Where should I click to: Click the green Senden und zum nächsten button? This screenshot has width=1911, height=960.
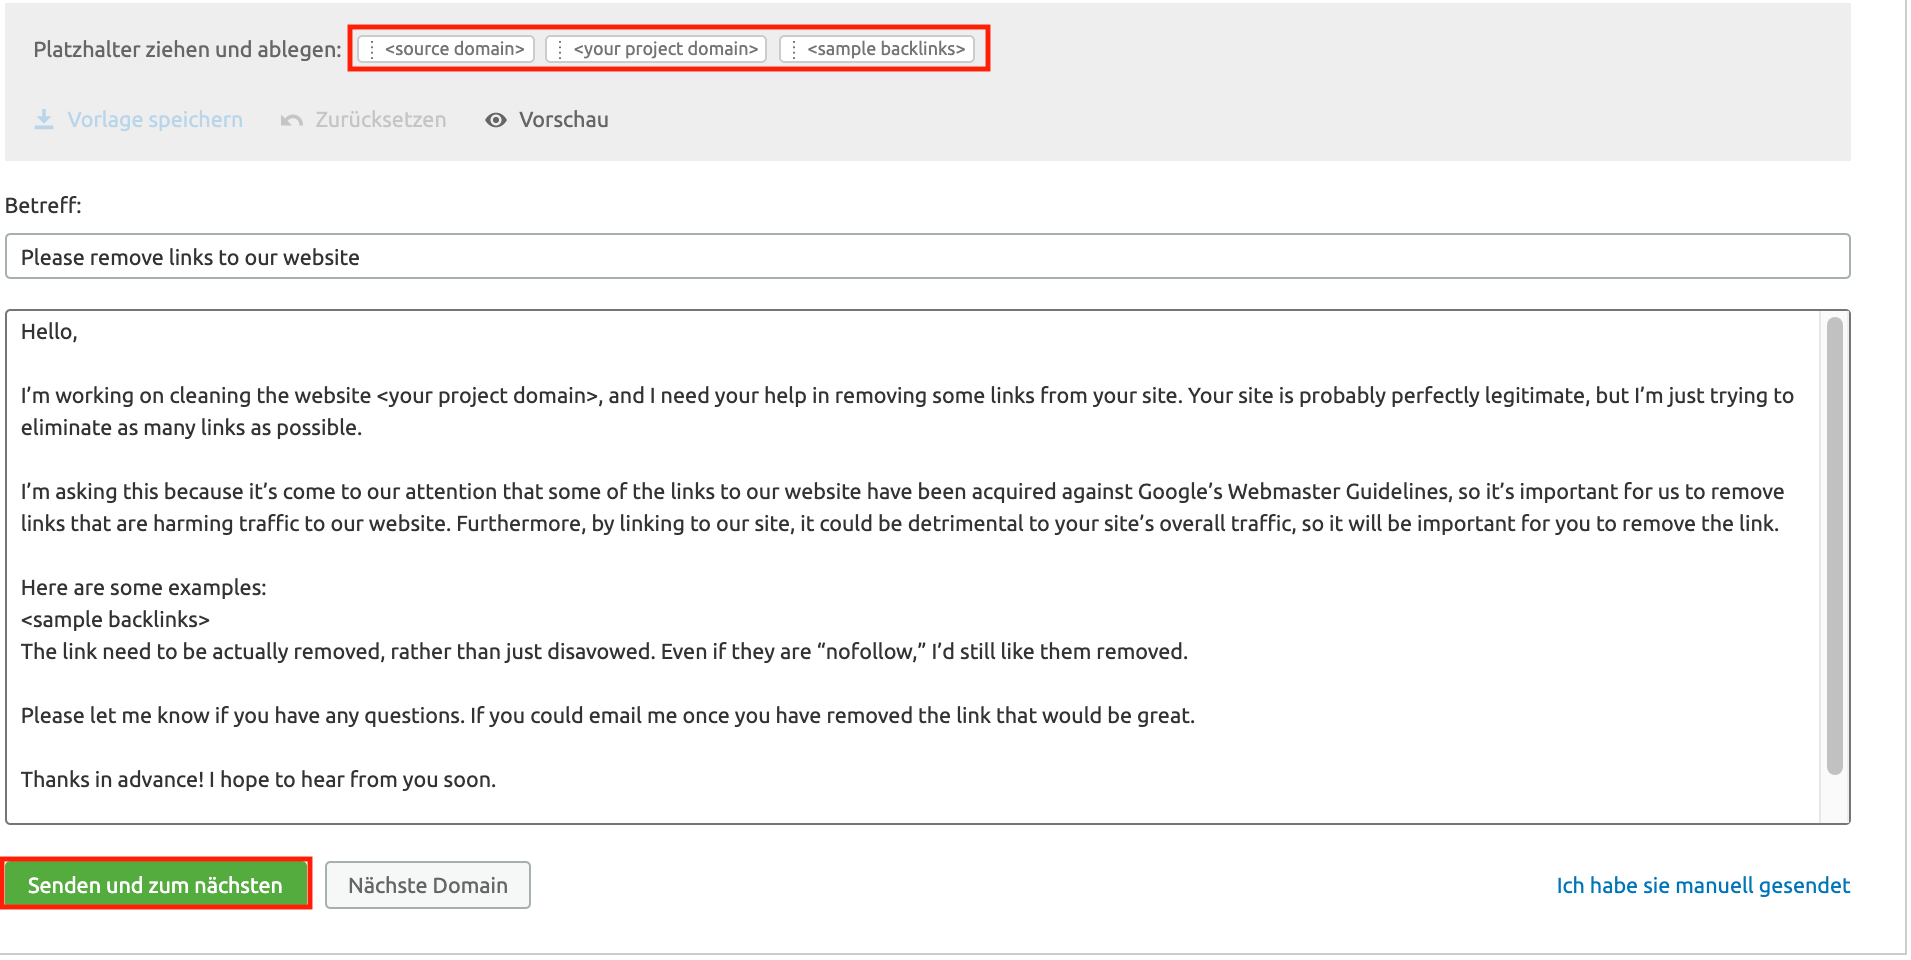click(x=156, y=884)
